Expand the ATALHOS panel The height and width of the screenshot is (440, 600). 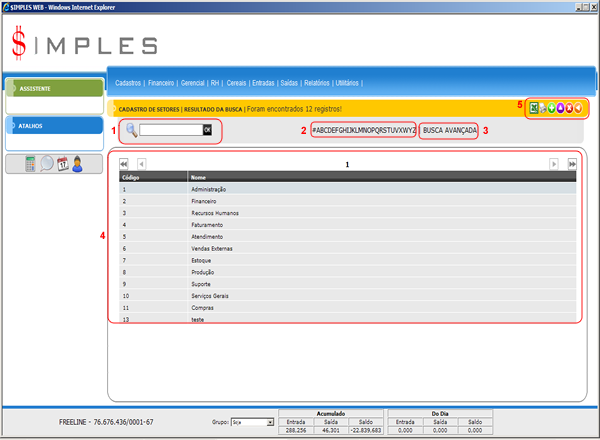[52, 126]
